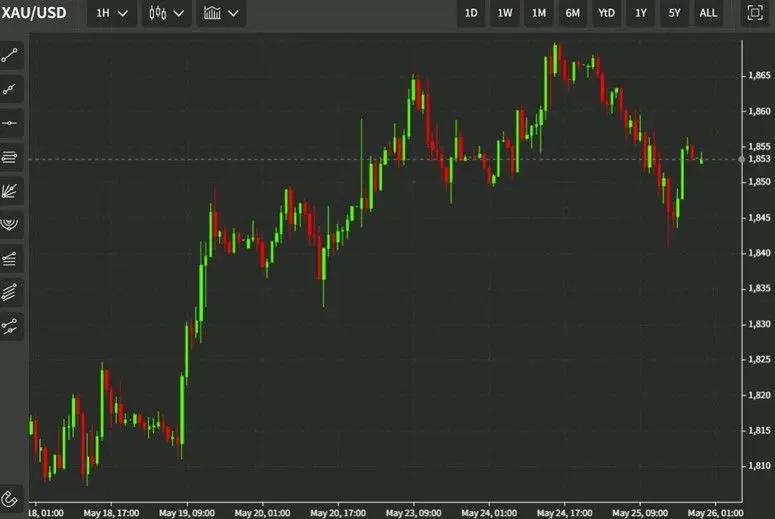
Task: Toggle the magnet snap mode icon
Action: tap(12, 497)
